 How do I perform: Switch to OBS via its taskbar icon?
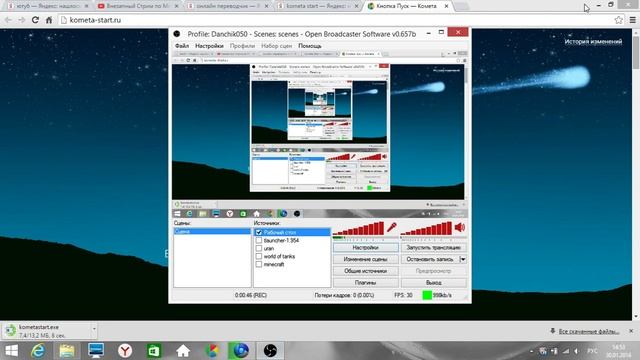point(270,350)
